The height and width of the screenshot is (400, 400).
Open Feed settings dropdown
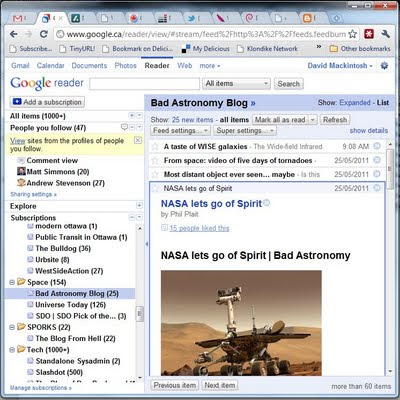(x=180, y=131)
